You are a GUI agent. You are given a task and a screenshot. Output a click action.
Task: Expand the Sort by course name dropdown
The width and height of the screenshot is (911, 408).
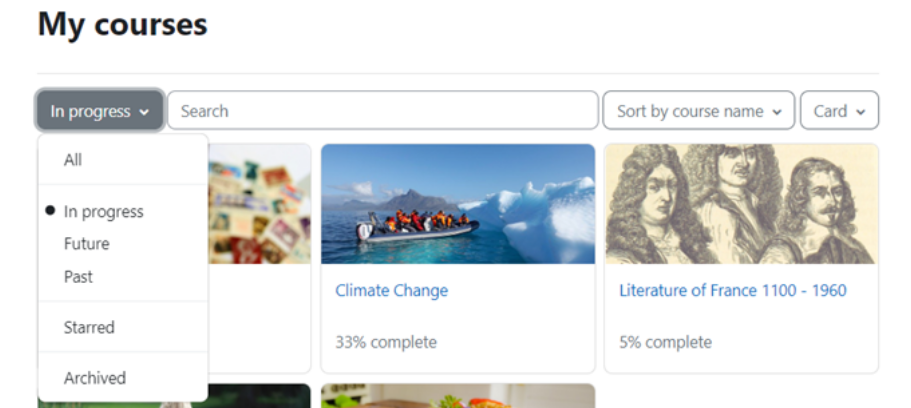[x=698, y=111]
